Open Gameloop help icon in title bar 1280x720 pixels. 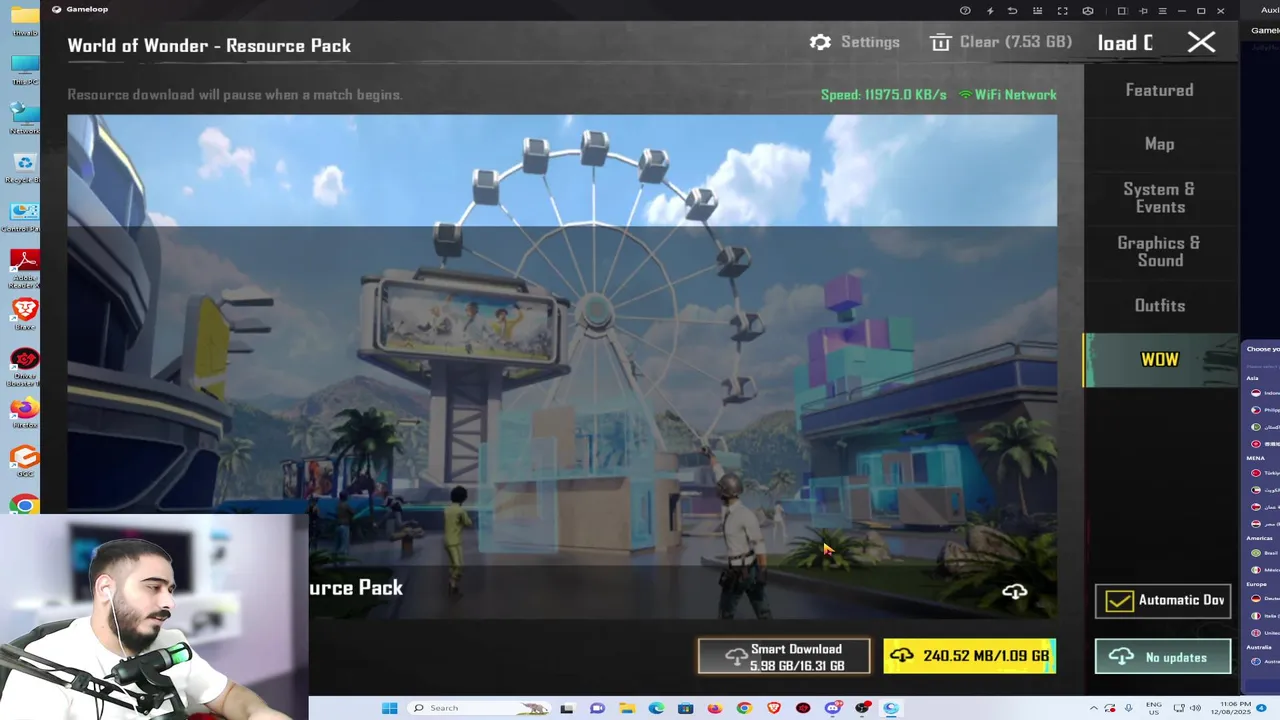coord(965,11)
